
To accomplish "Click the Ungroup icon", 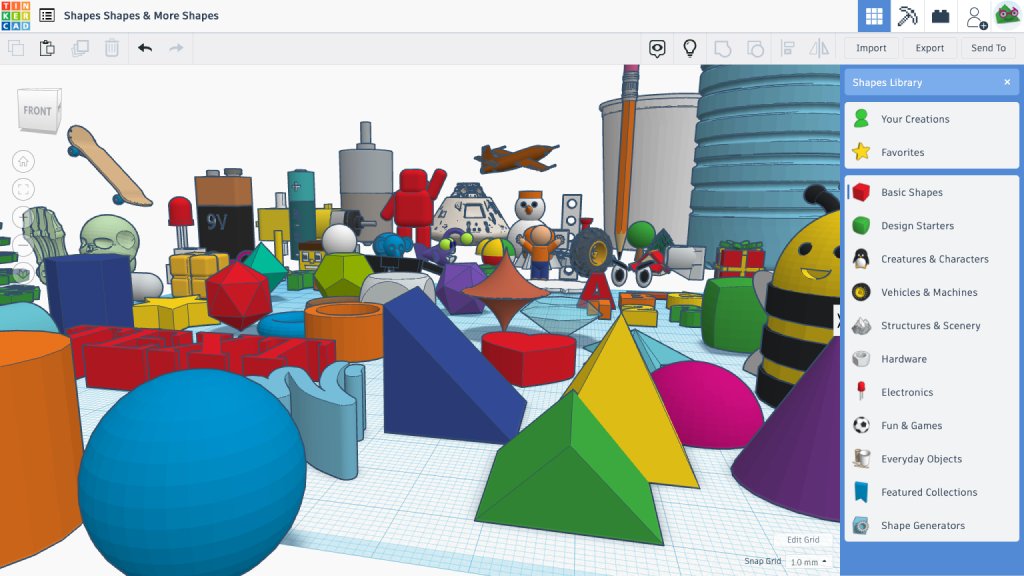I will [x=756, y=47].
